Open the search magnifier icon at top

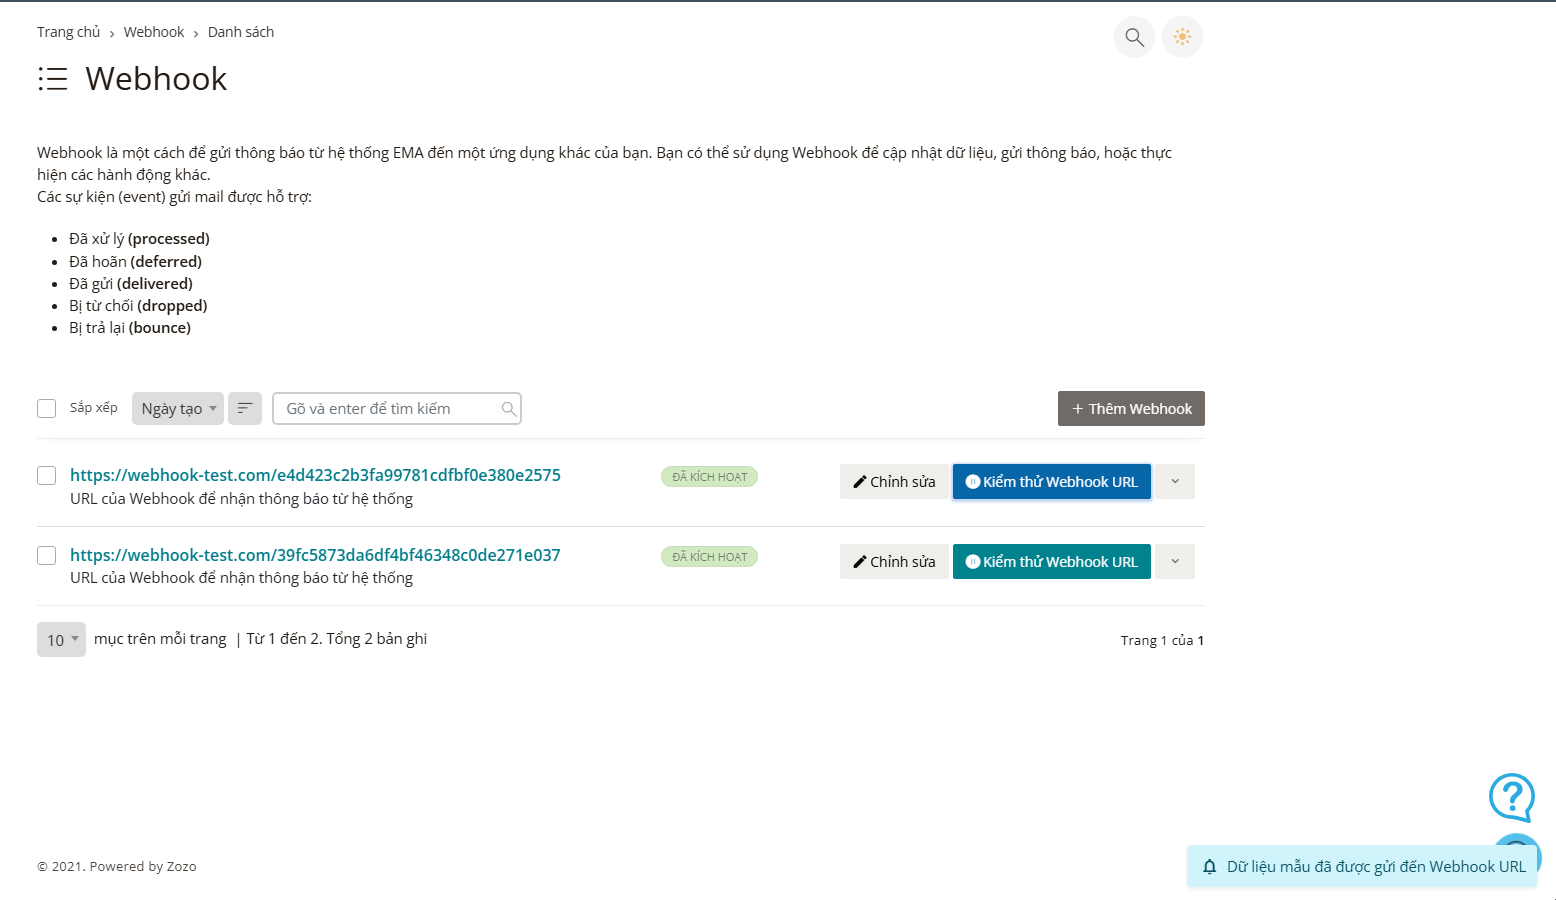point(1134,37)
